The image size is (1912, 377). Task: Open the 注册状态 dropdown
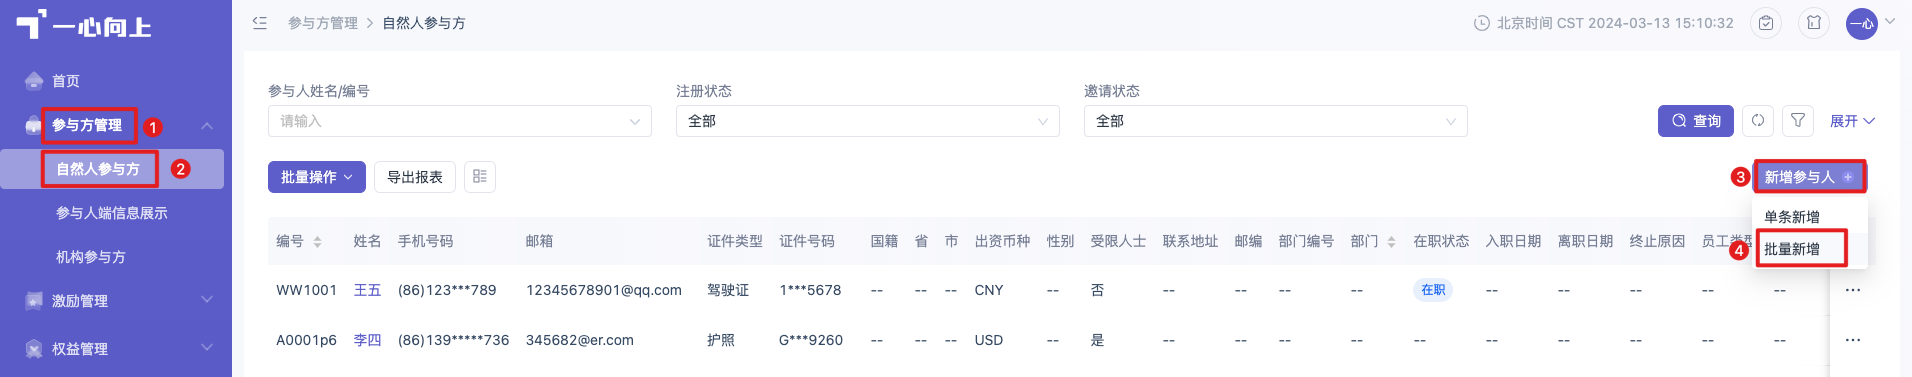(x=867, y=121)
